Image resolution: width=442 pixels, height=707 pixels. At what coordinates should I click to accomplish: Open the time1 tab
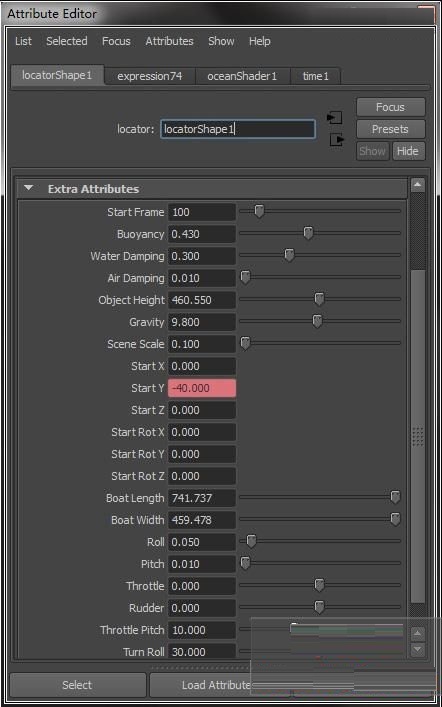(315, 76)
